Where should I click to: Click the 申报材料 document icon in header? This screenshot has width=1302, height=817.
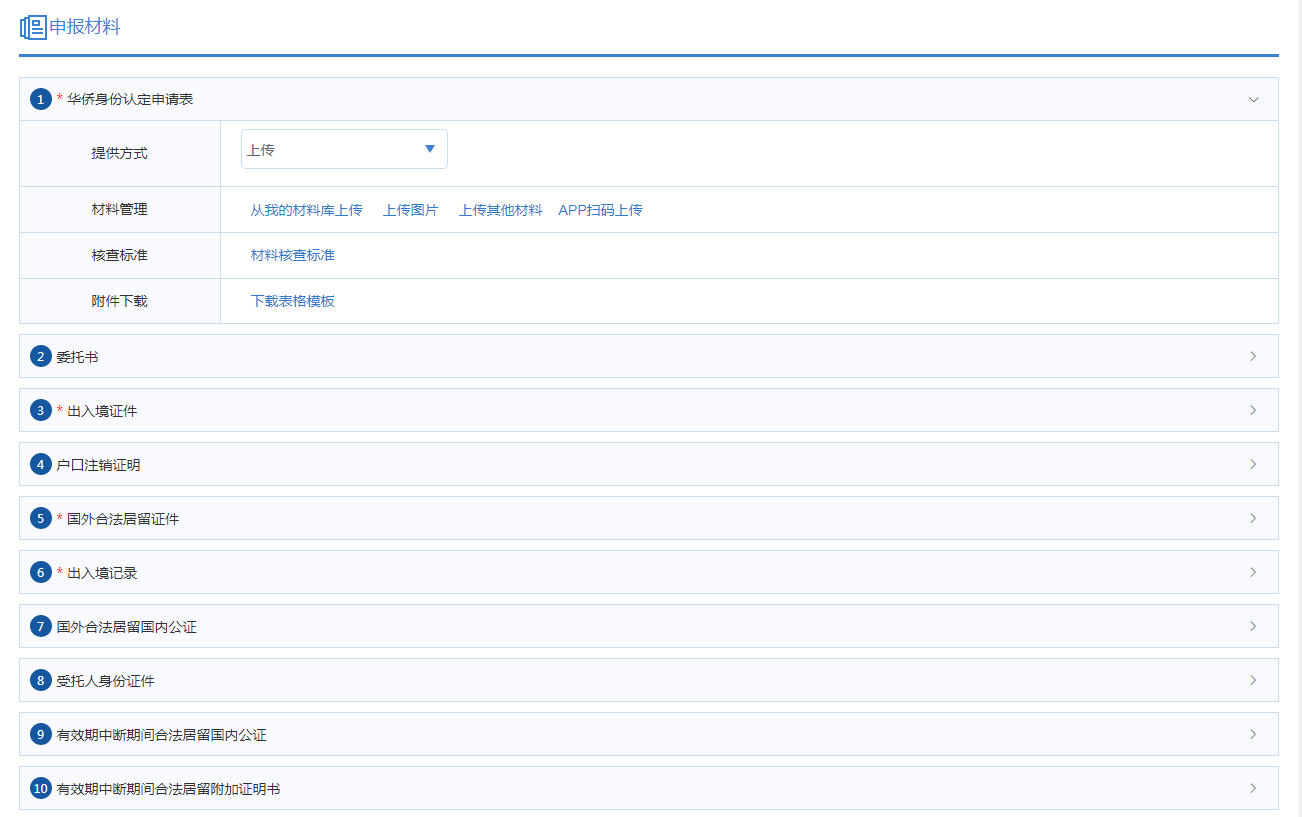[33, 27]
